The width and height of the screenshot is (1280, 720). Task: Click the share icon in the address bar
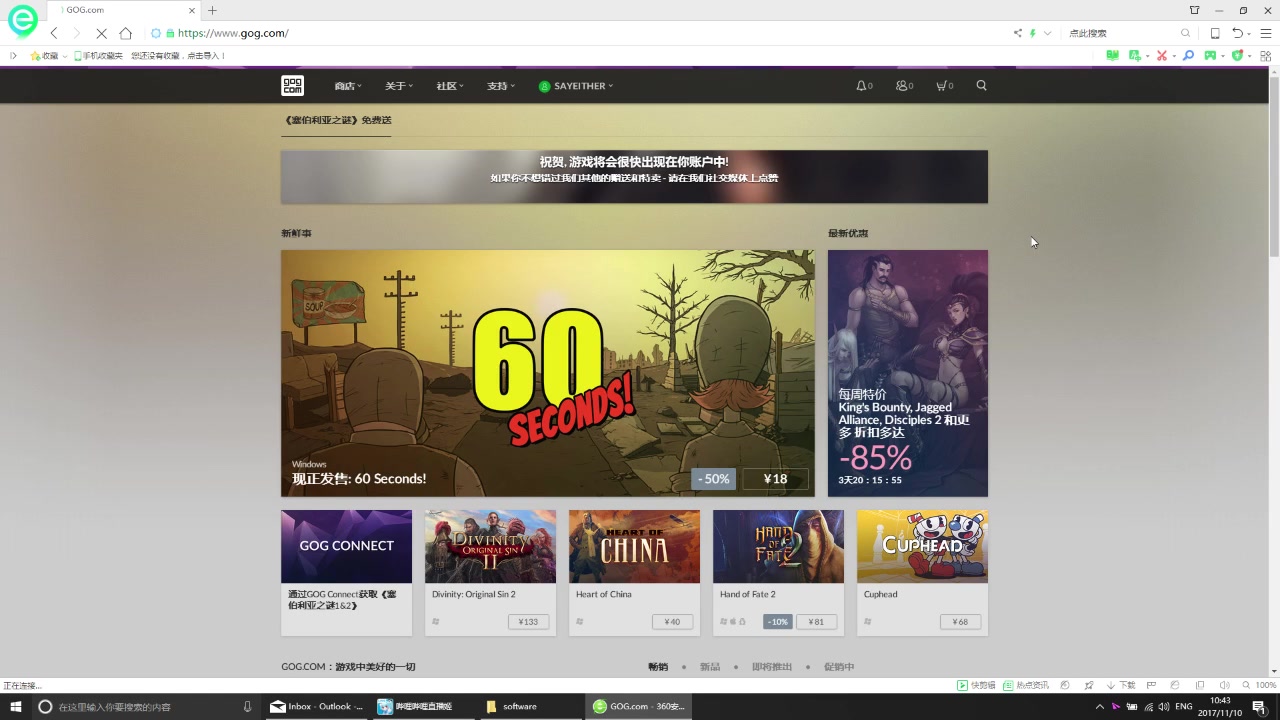[x=1018, y=33]
